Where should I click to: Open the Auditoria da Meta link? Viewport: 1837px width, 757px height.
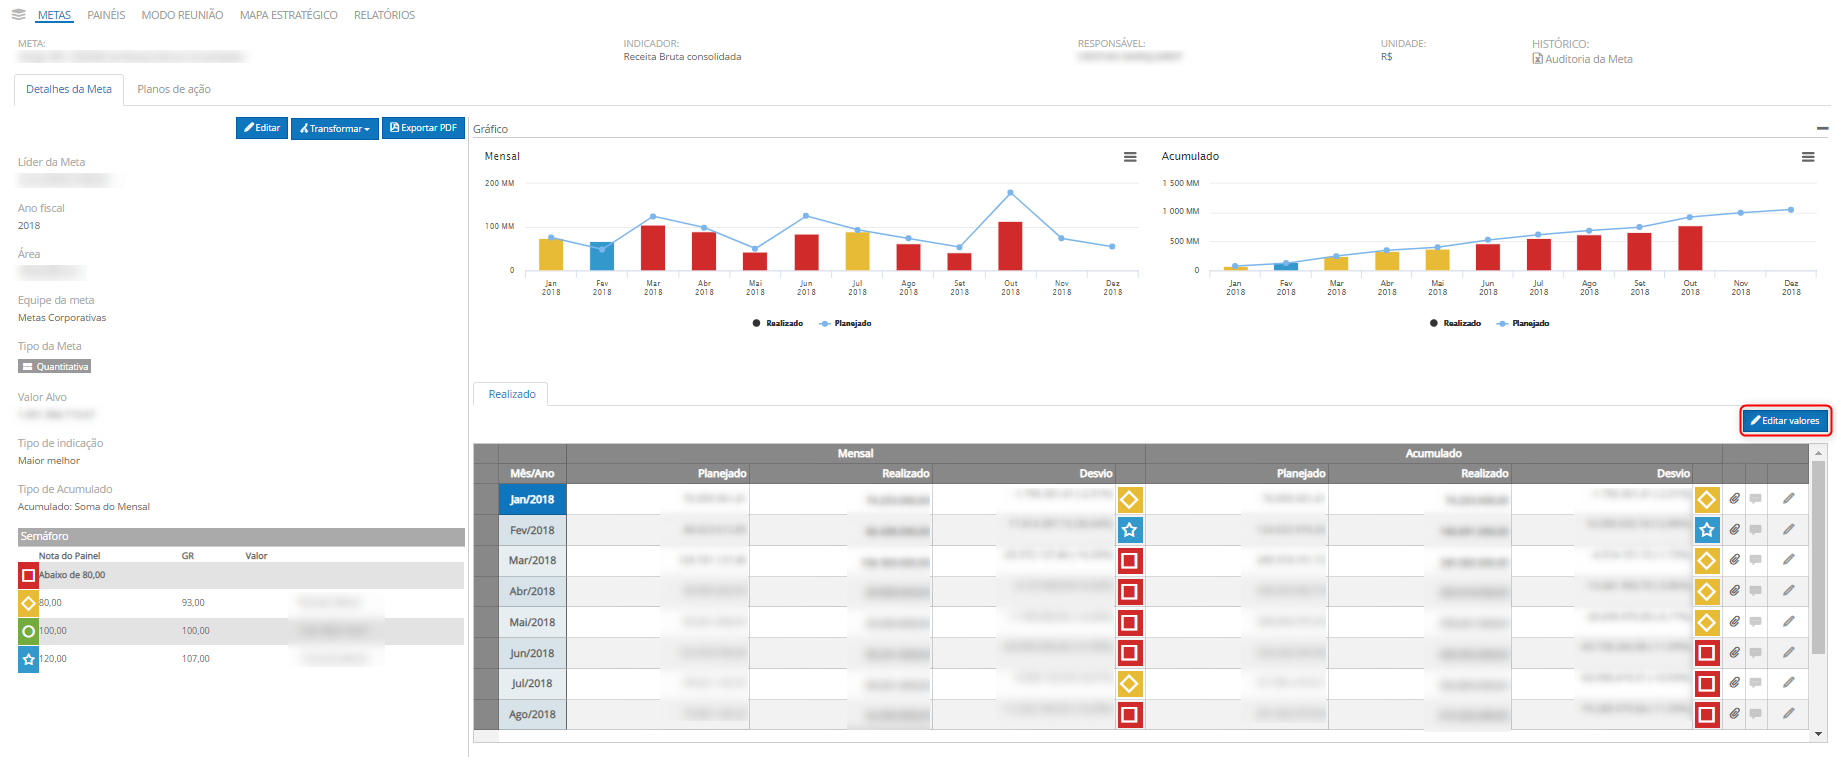tap(1582, 59)
